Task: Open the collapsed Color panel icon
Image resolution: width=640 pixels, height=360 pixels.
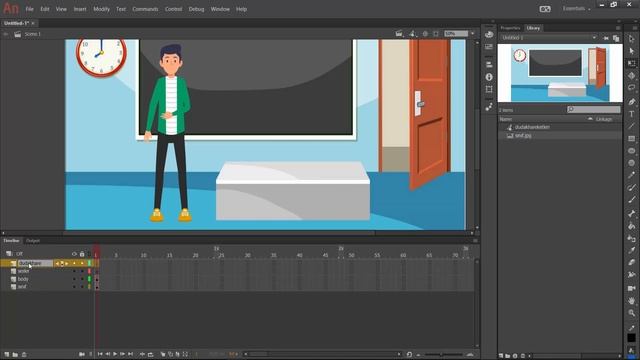Action: click(x=489, y=35)
